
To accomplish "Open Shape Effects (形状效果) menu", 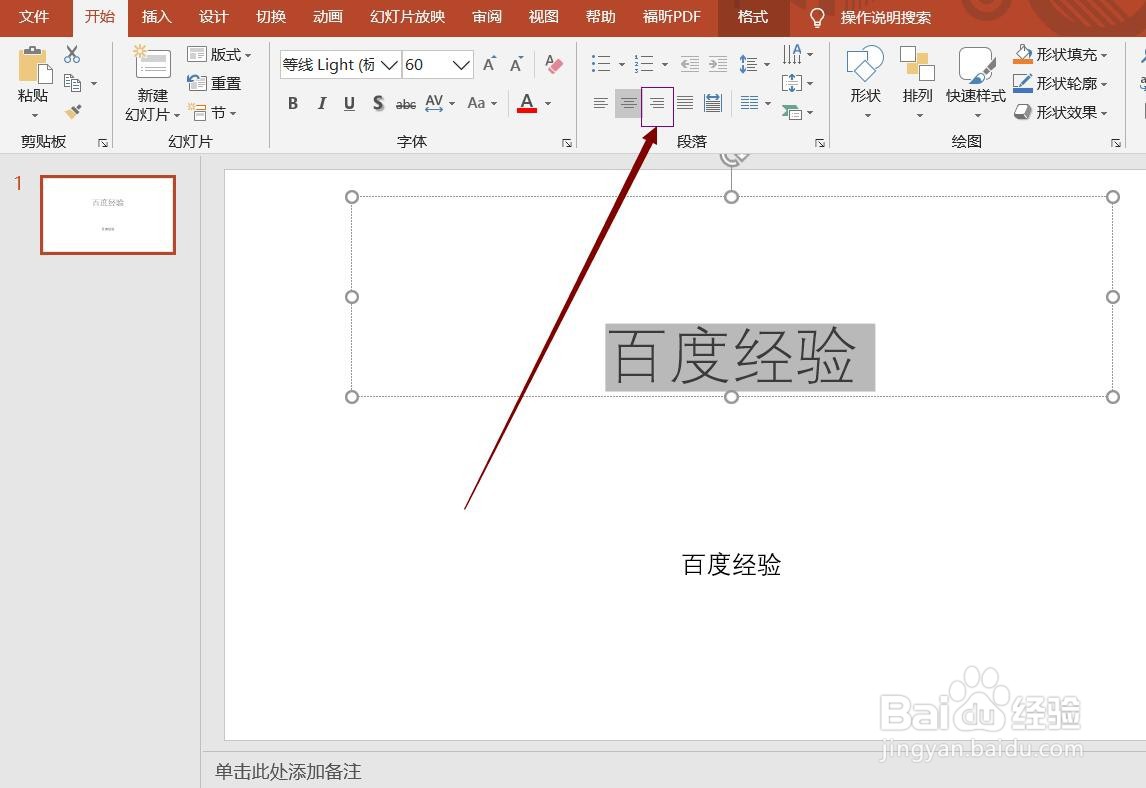I will tap(1060, 112).
